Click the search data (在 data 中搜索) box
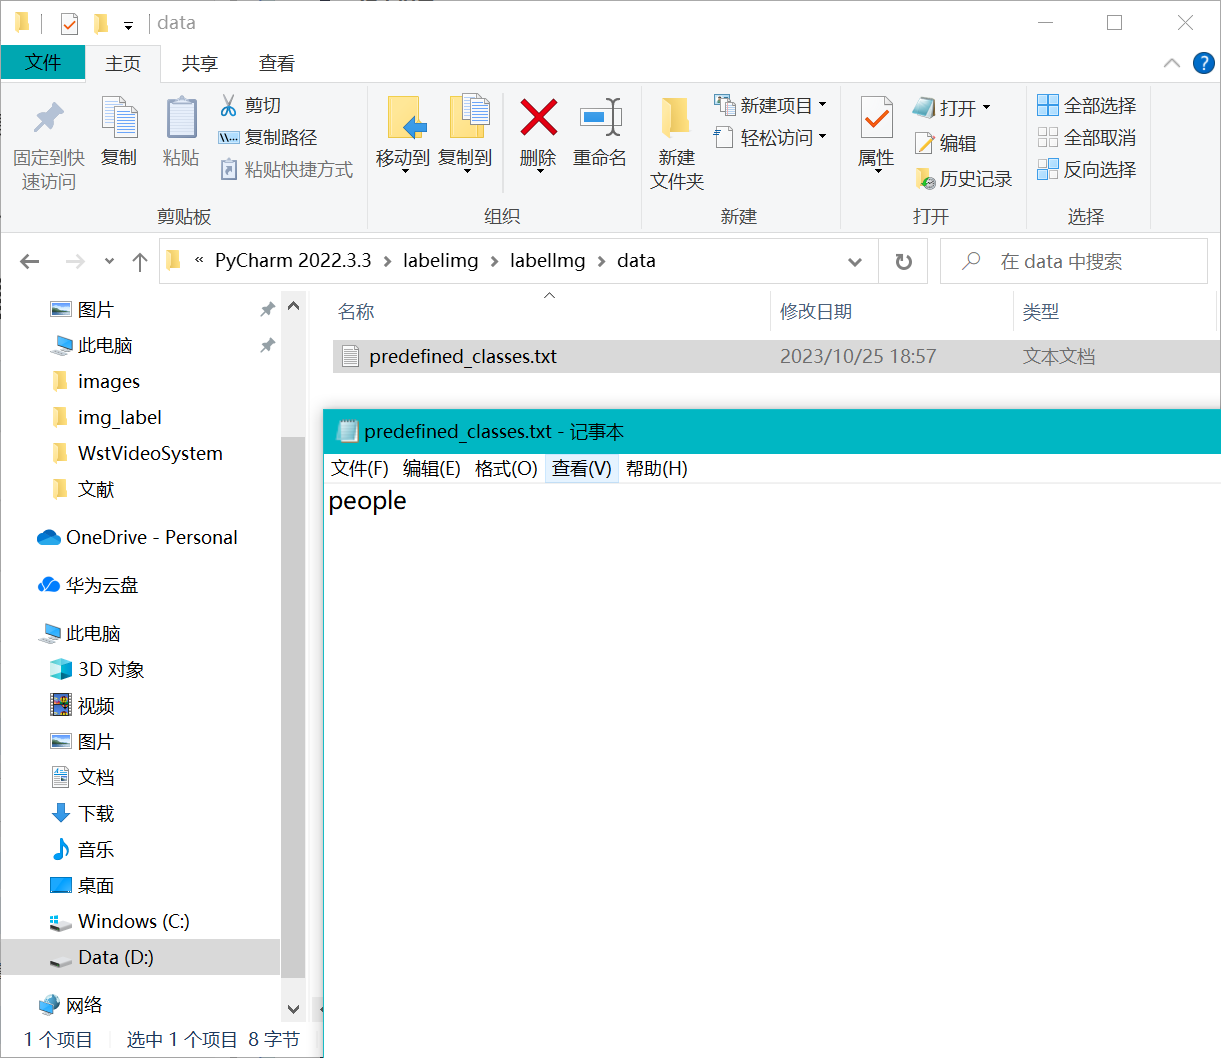The height and width of the screenshot is (1058, 1221). (1073, 261)
